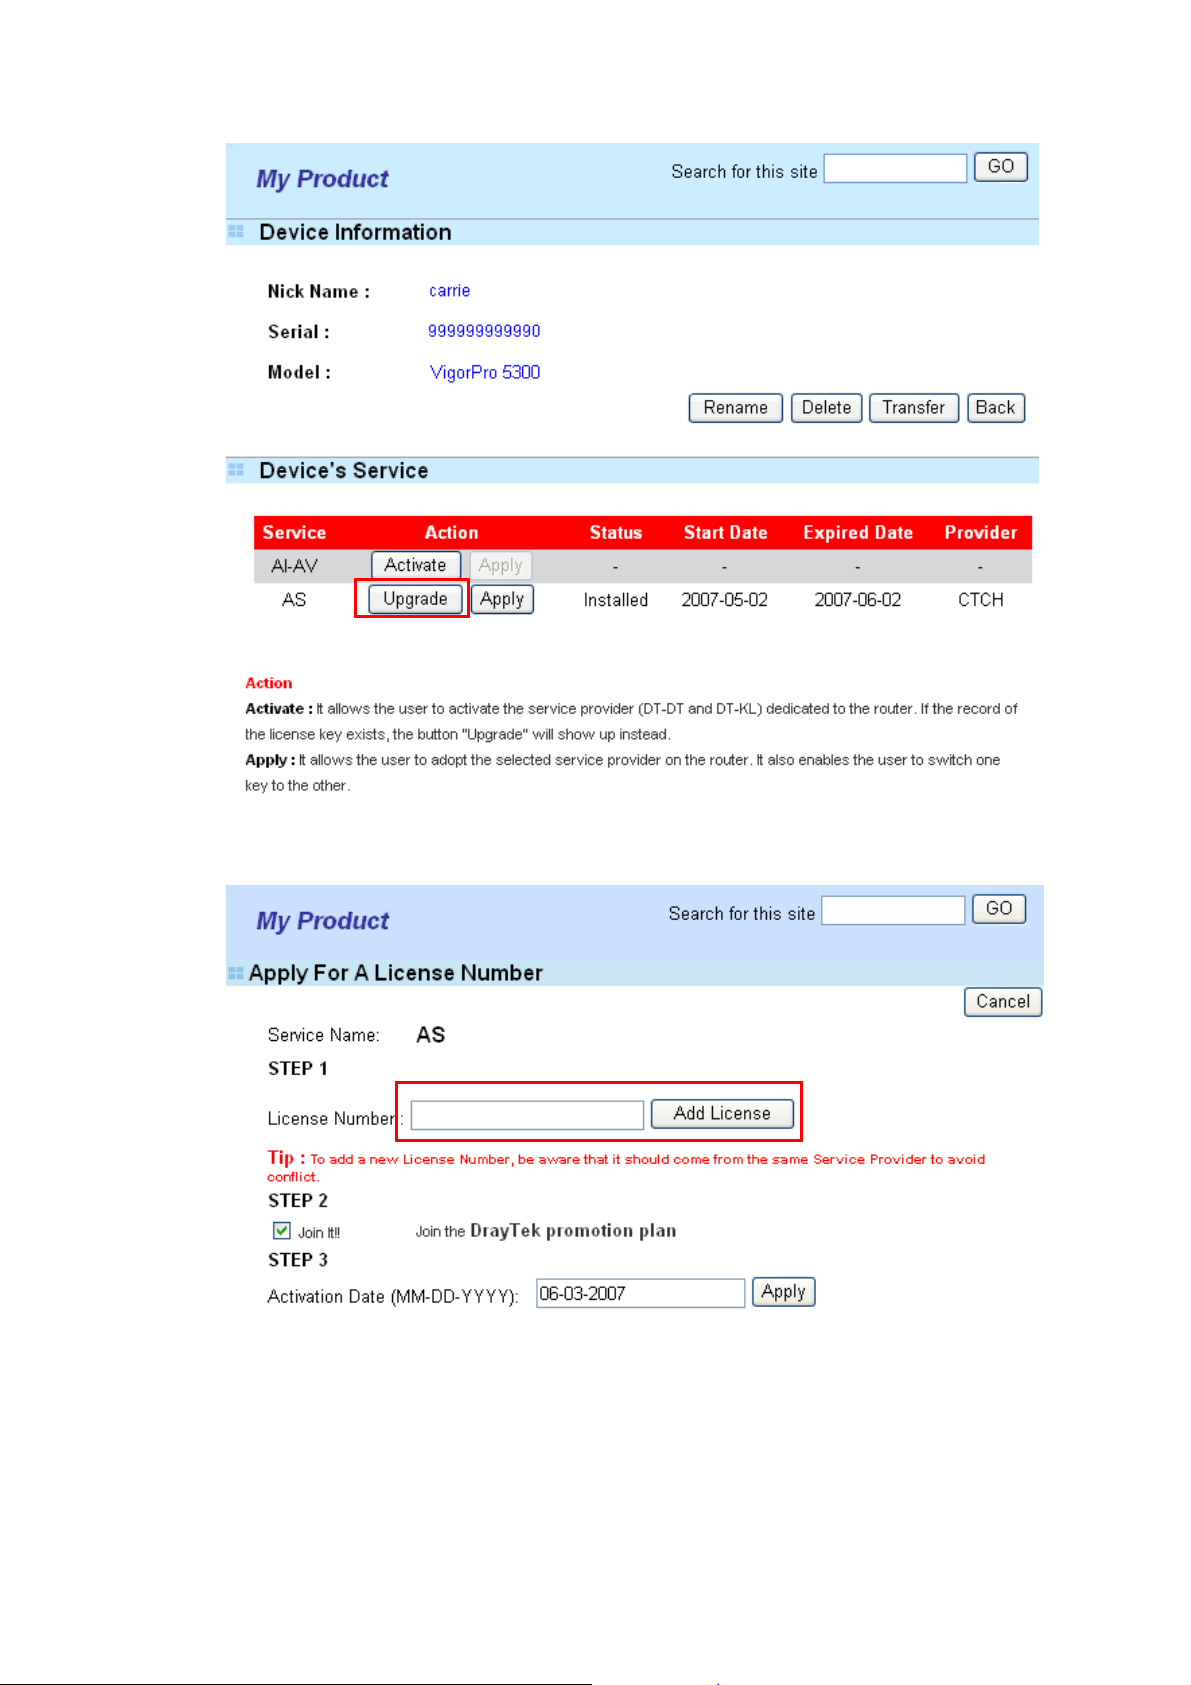Click the 'DrayTek promotion plan' text
The width and height of the screenshot is (1191, 1685).
573,1231
